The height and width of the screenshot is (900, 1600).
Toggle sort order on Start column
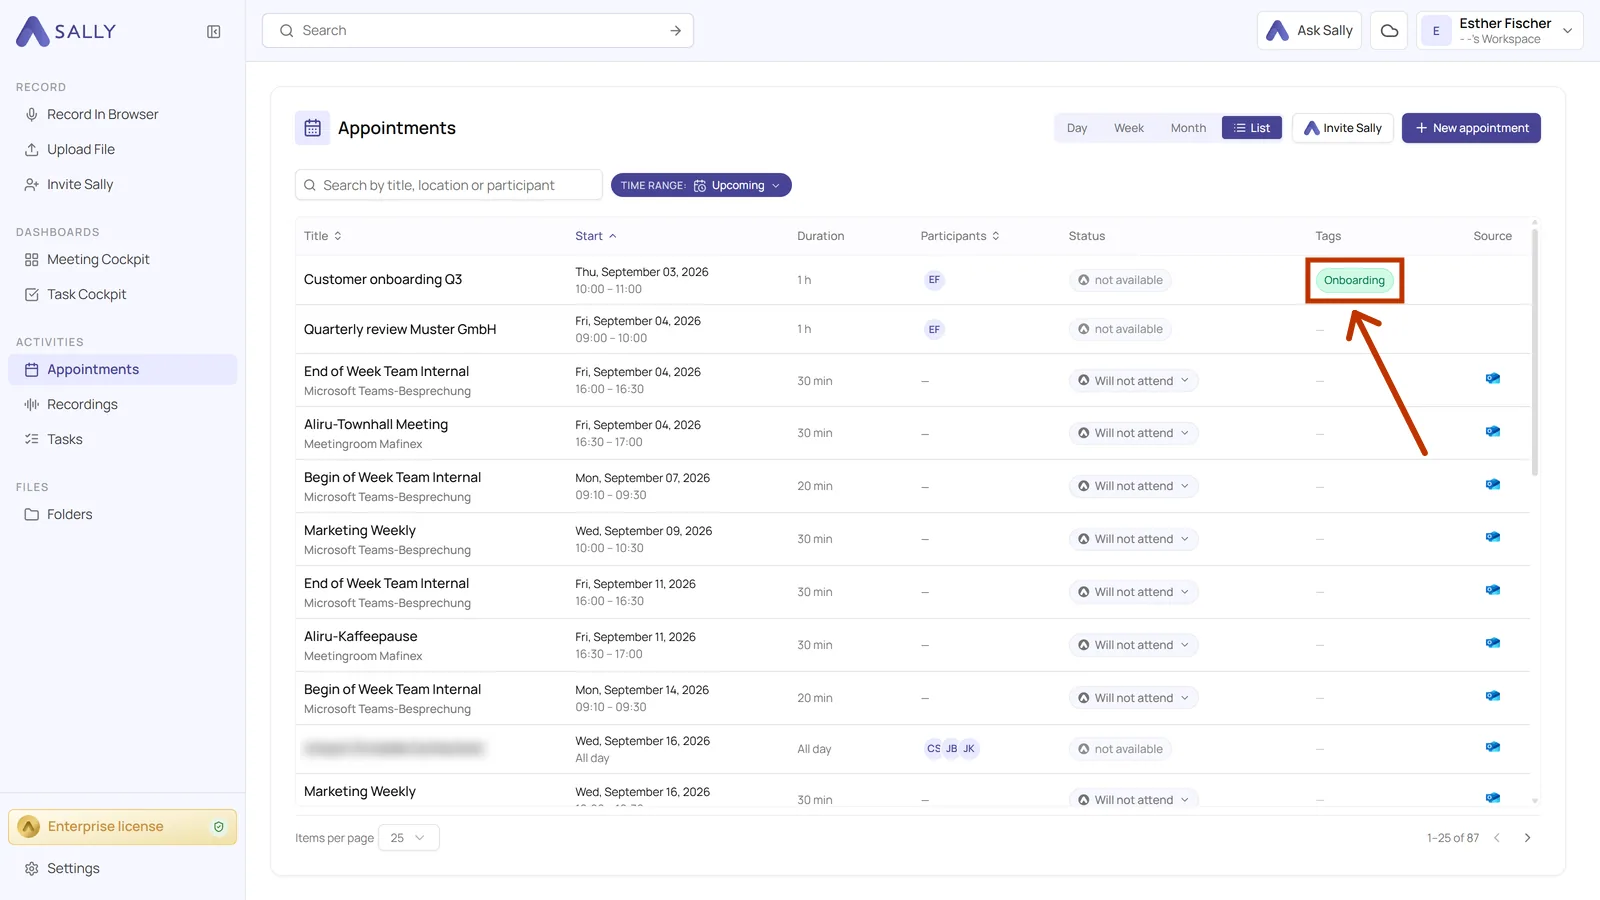[x=596, y=236]
